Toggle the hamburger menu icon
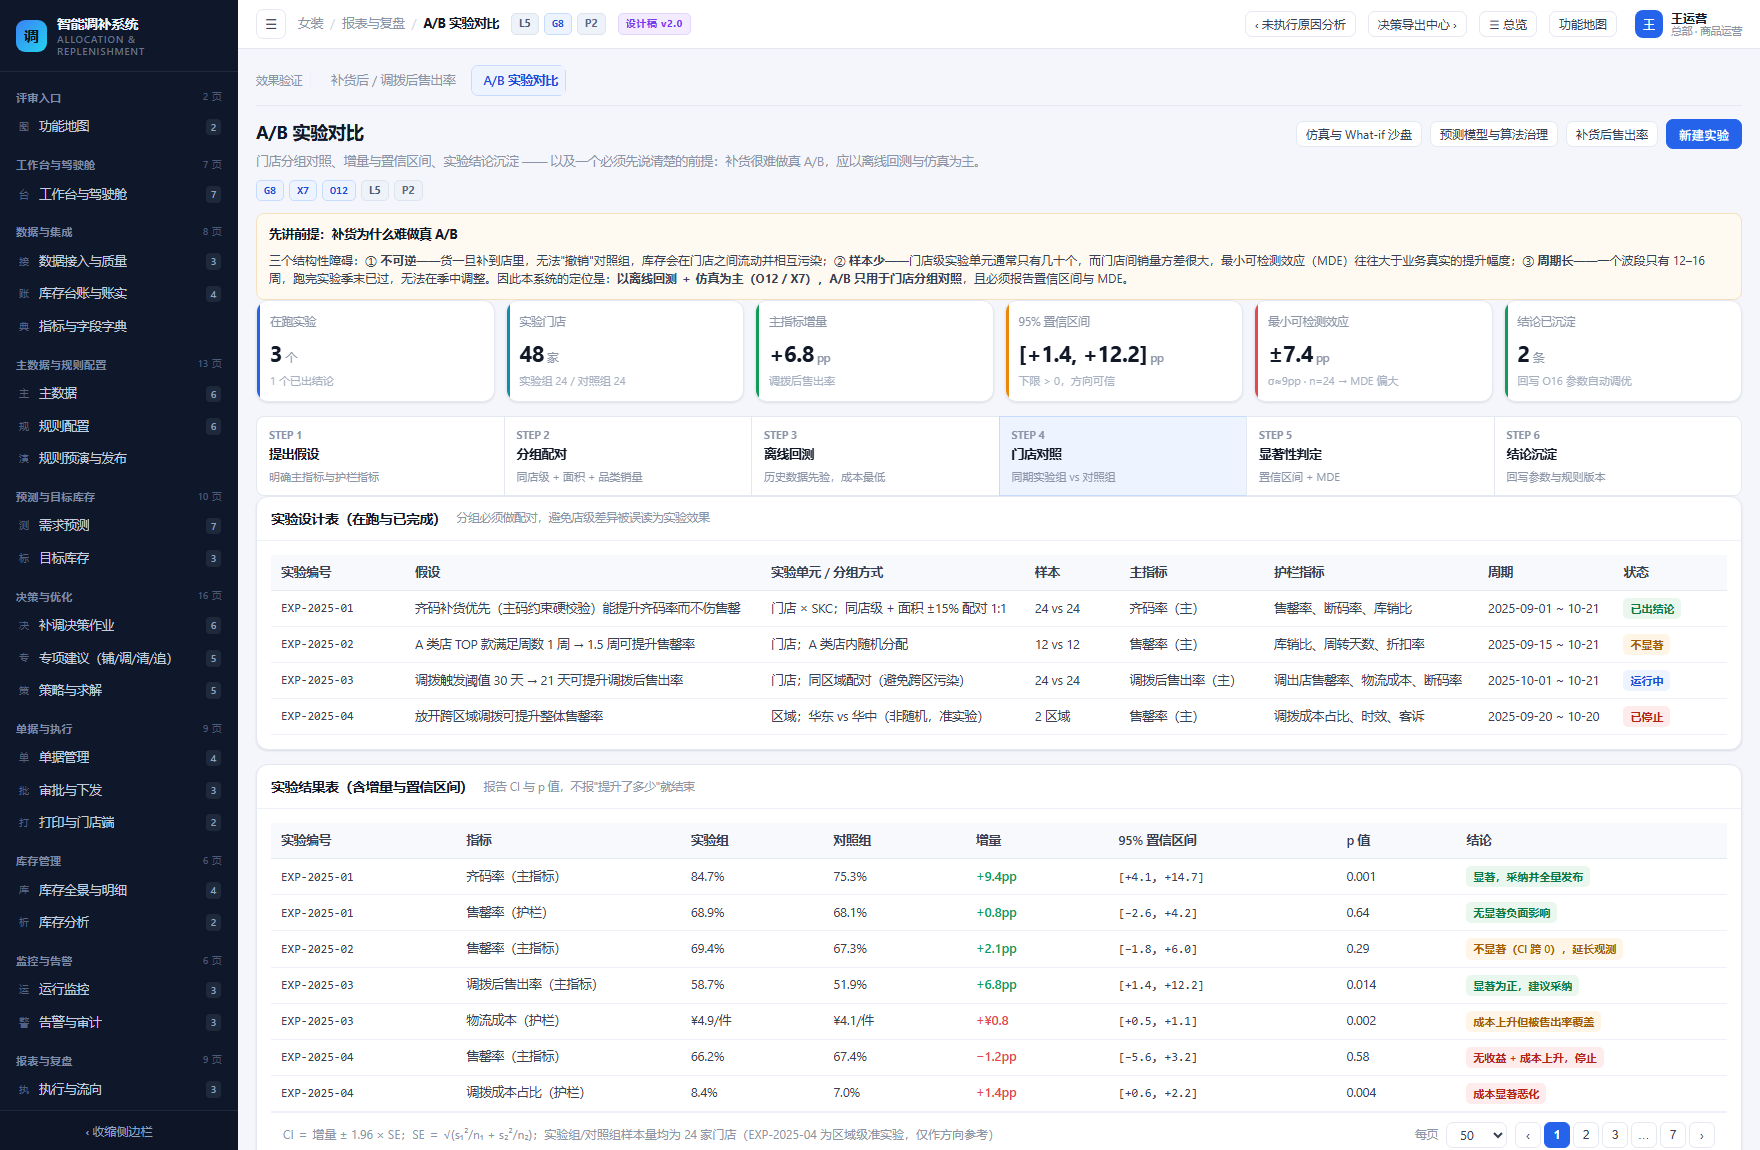Screen dimensions: 1760x1150 [271, 24]
